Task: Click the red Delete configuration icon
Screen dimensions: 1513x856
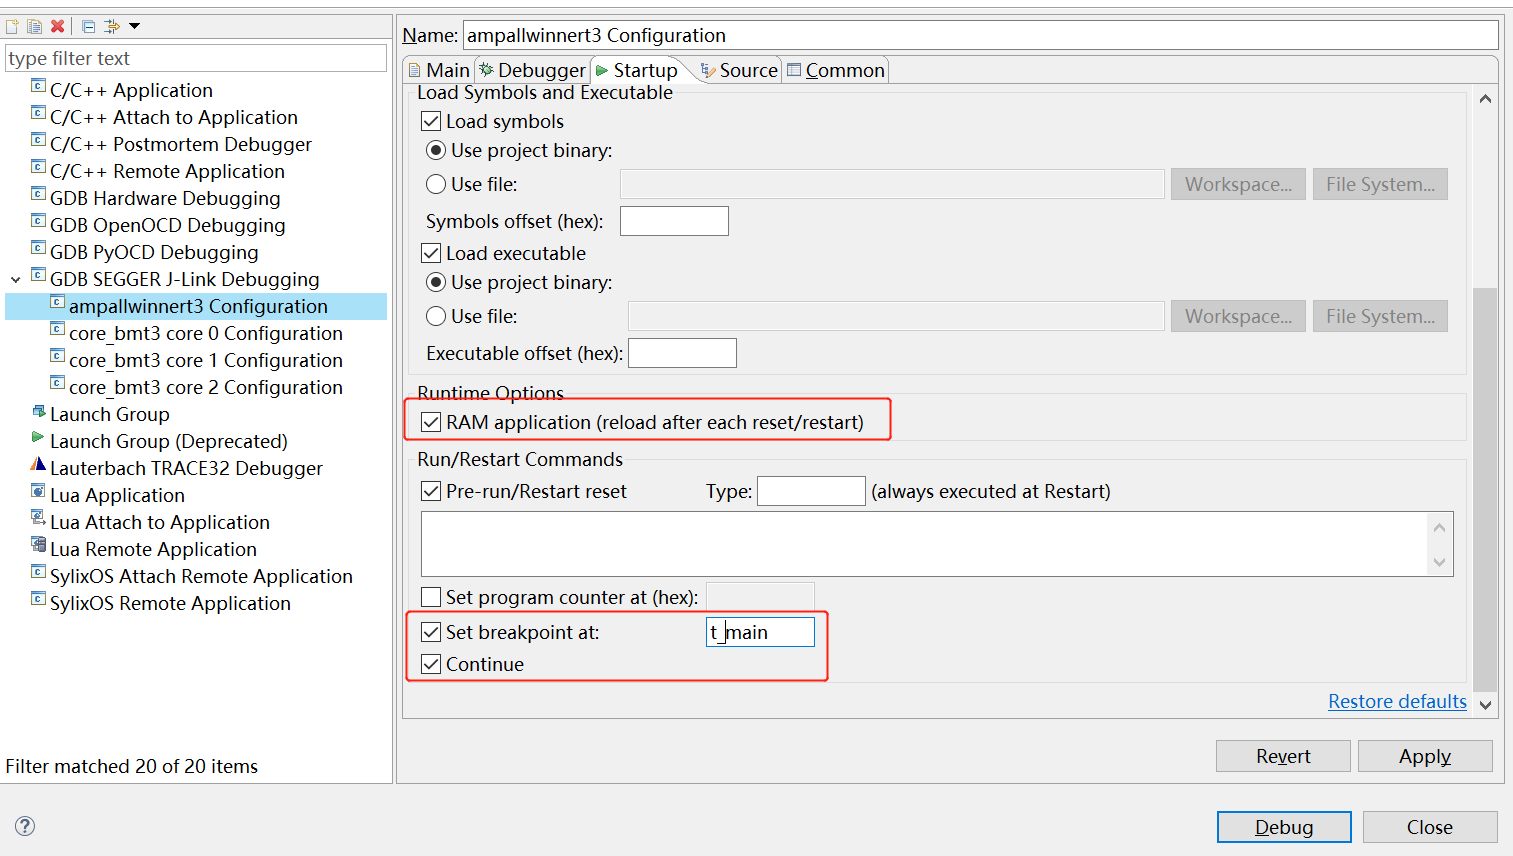Action: click(57, 26)
